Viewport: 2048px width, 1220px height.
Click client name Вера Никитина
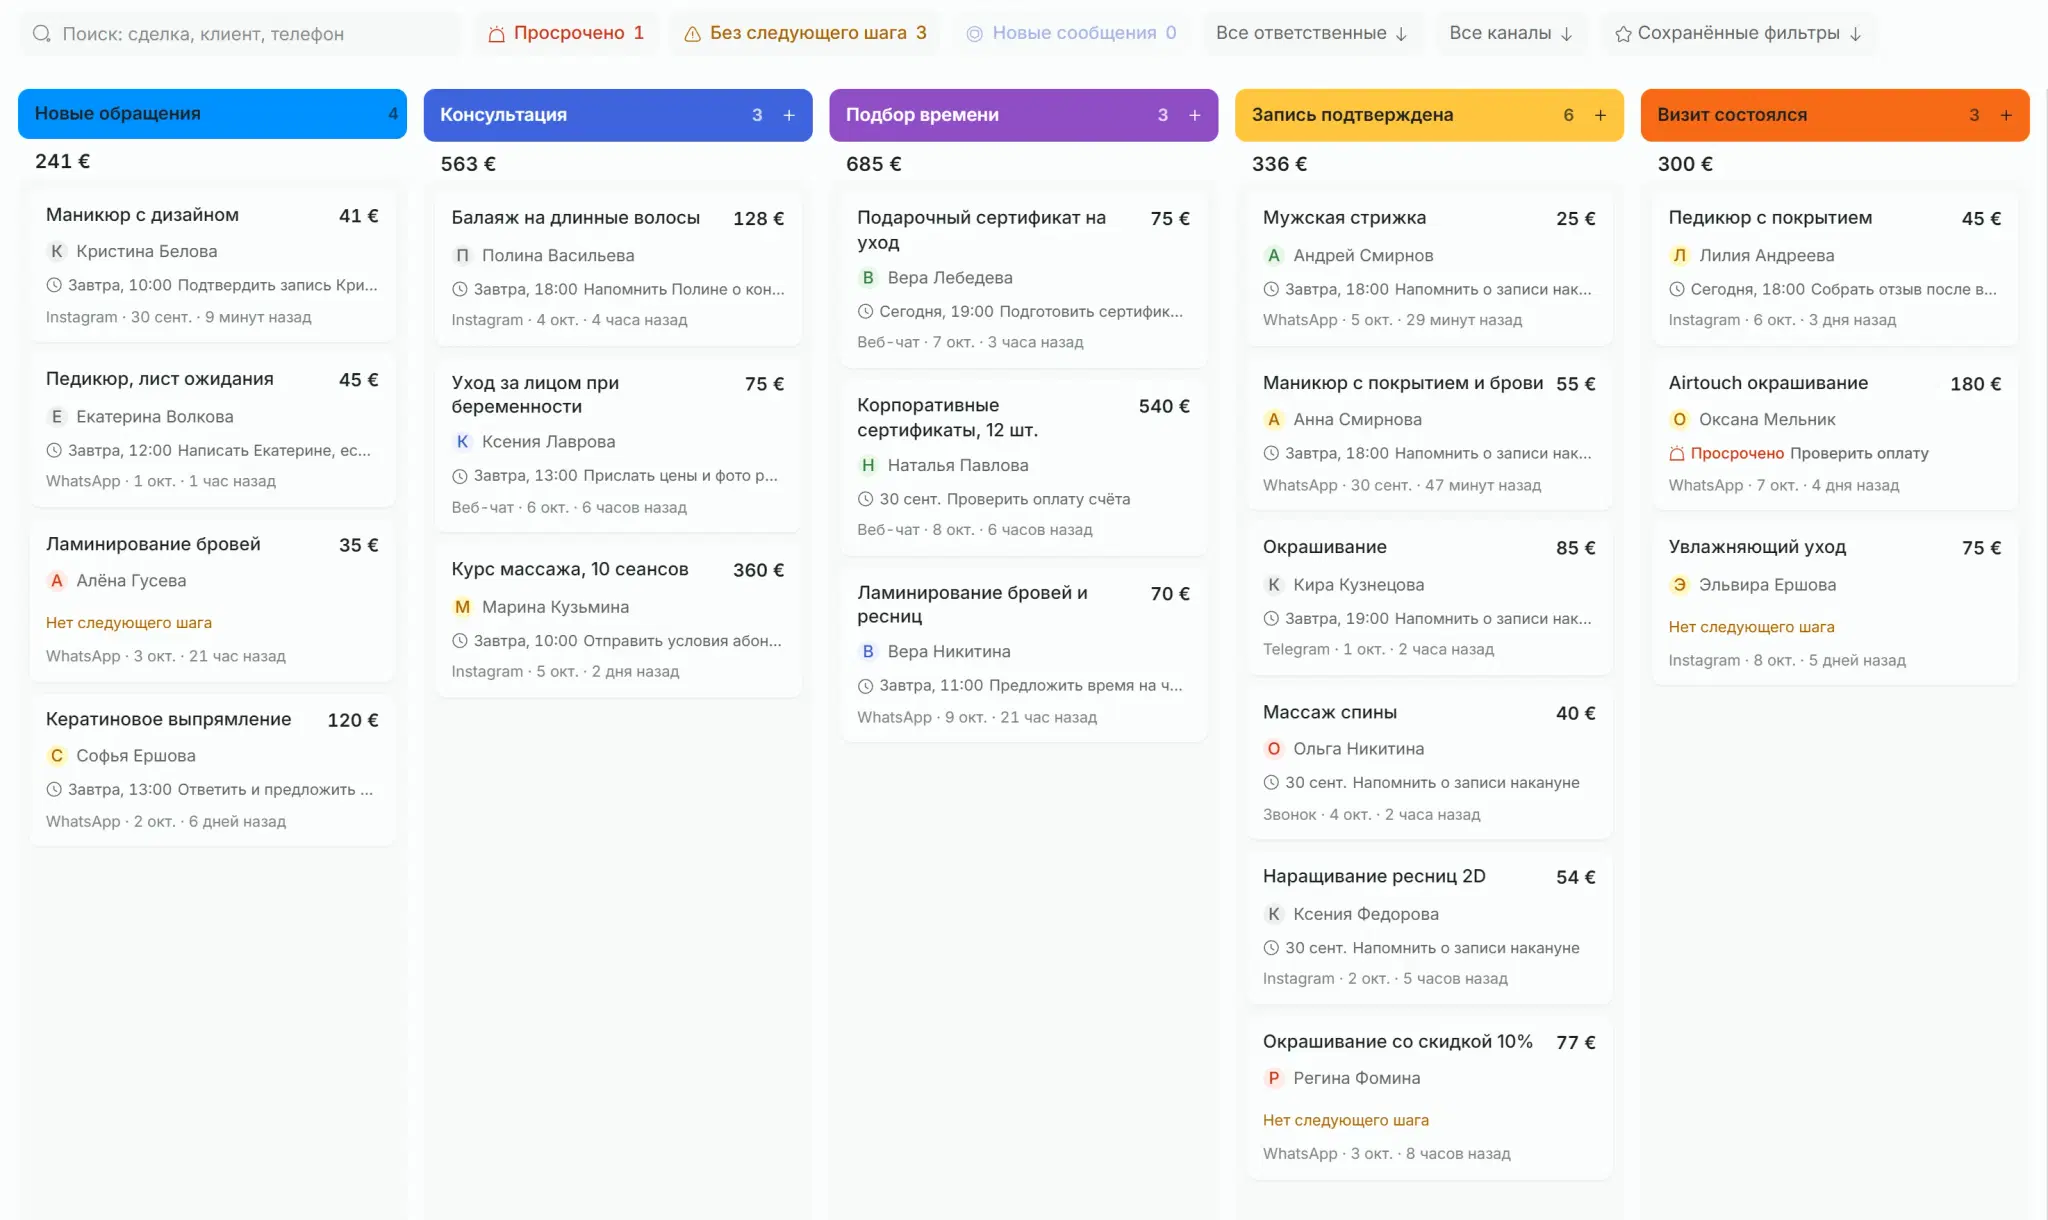click(949, 651)
